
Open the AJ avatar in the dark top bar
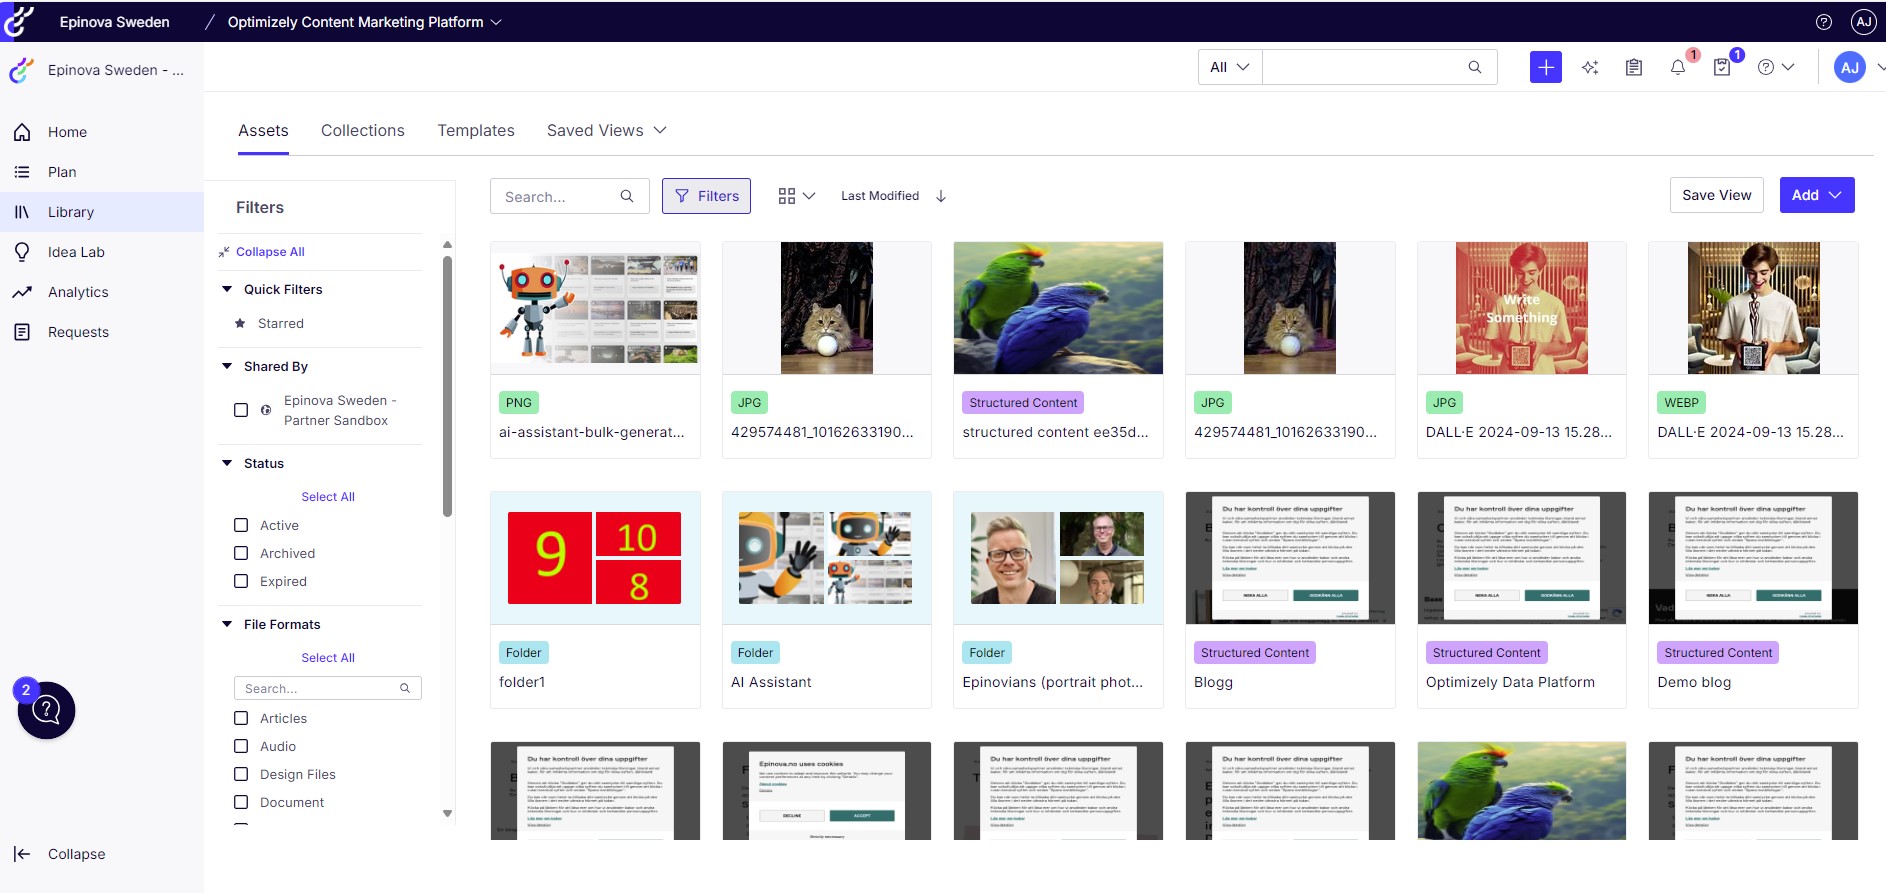point(1863,22)
